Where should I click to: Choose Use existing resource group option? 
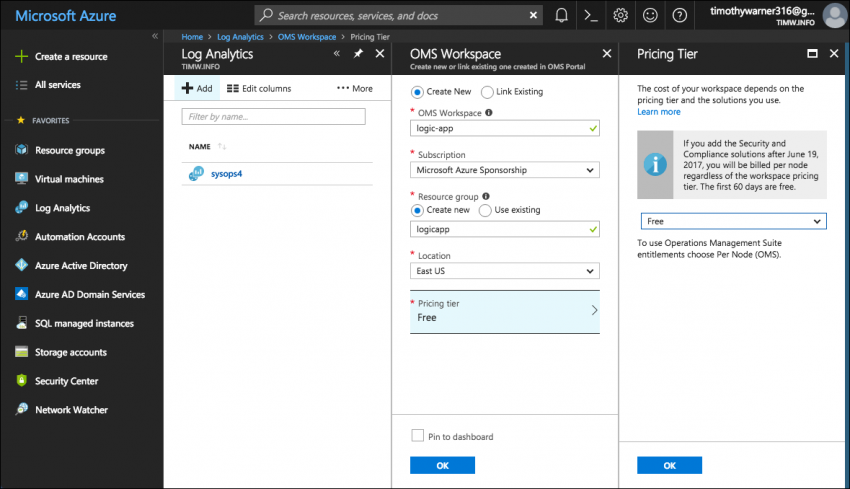point(486,210)
